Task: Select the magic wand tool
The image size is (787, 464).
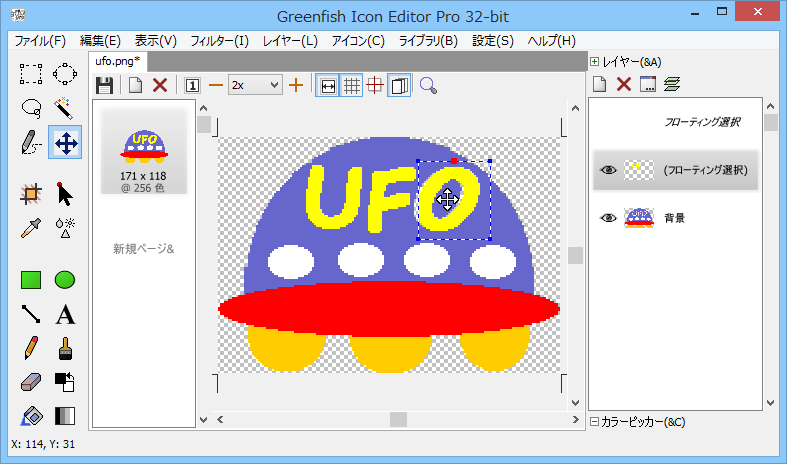Action: (x=65, y=107)
